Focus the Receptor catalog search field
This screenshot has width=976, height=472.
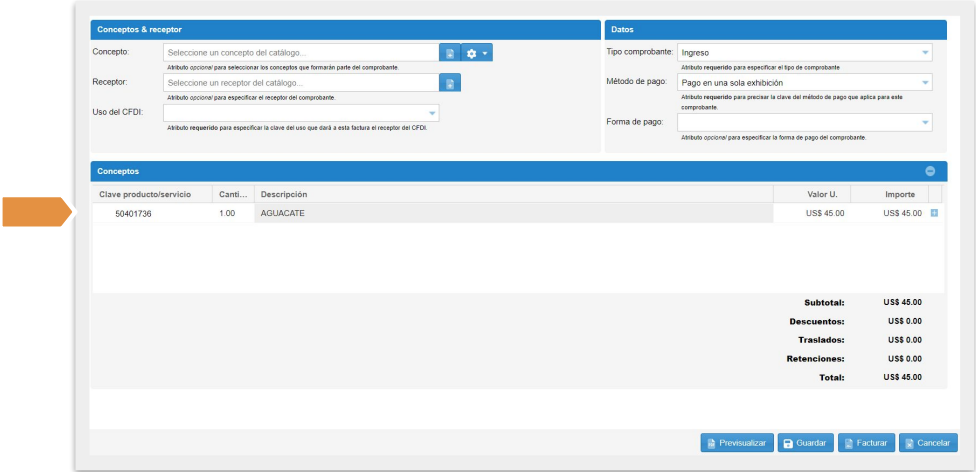(x=300, y=83)
